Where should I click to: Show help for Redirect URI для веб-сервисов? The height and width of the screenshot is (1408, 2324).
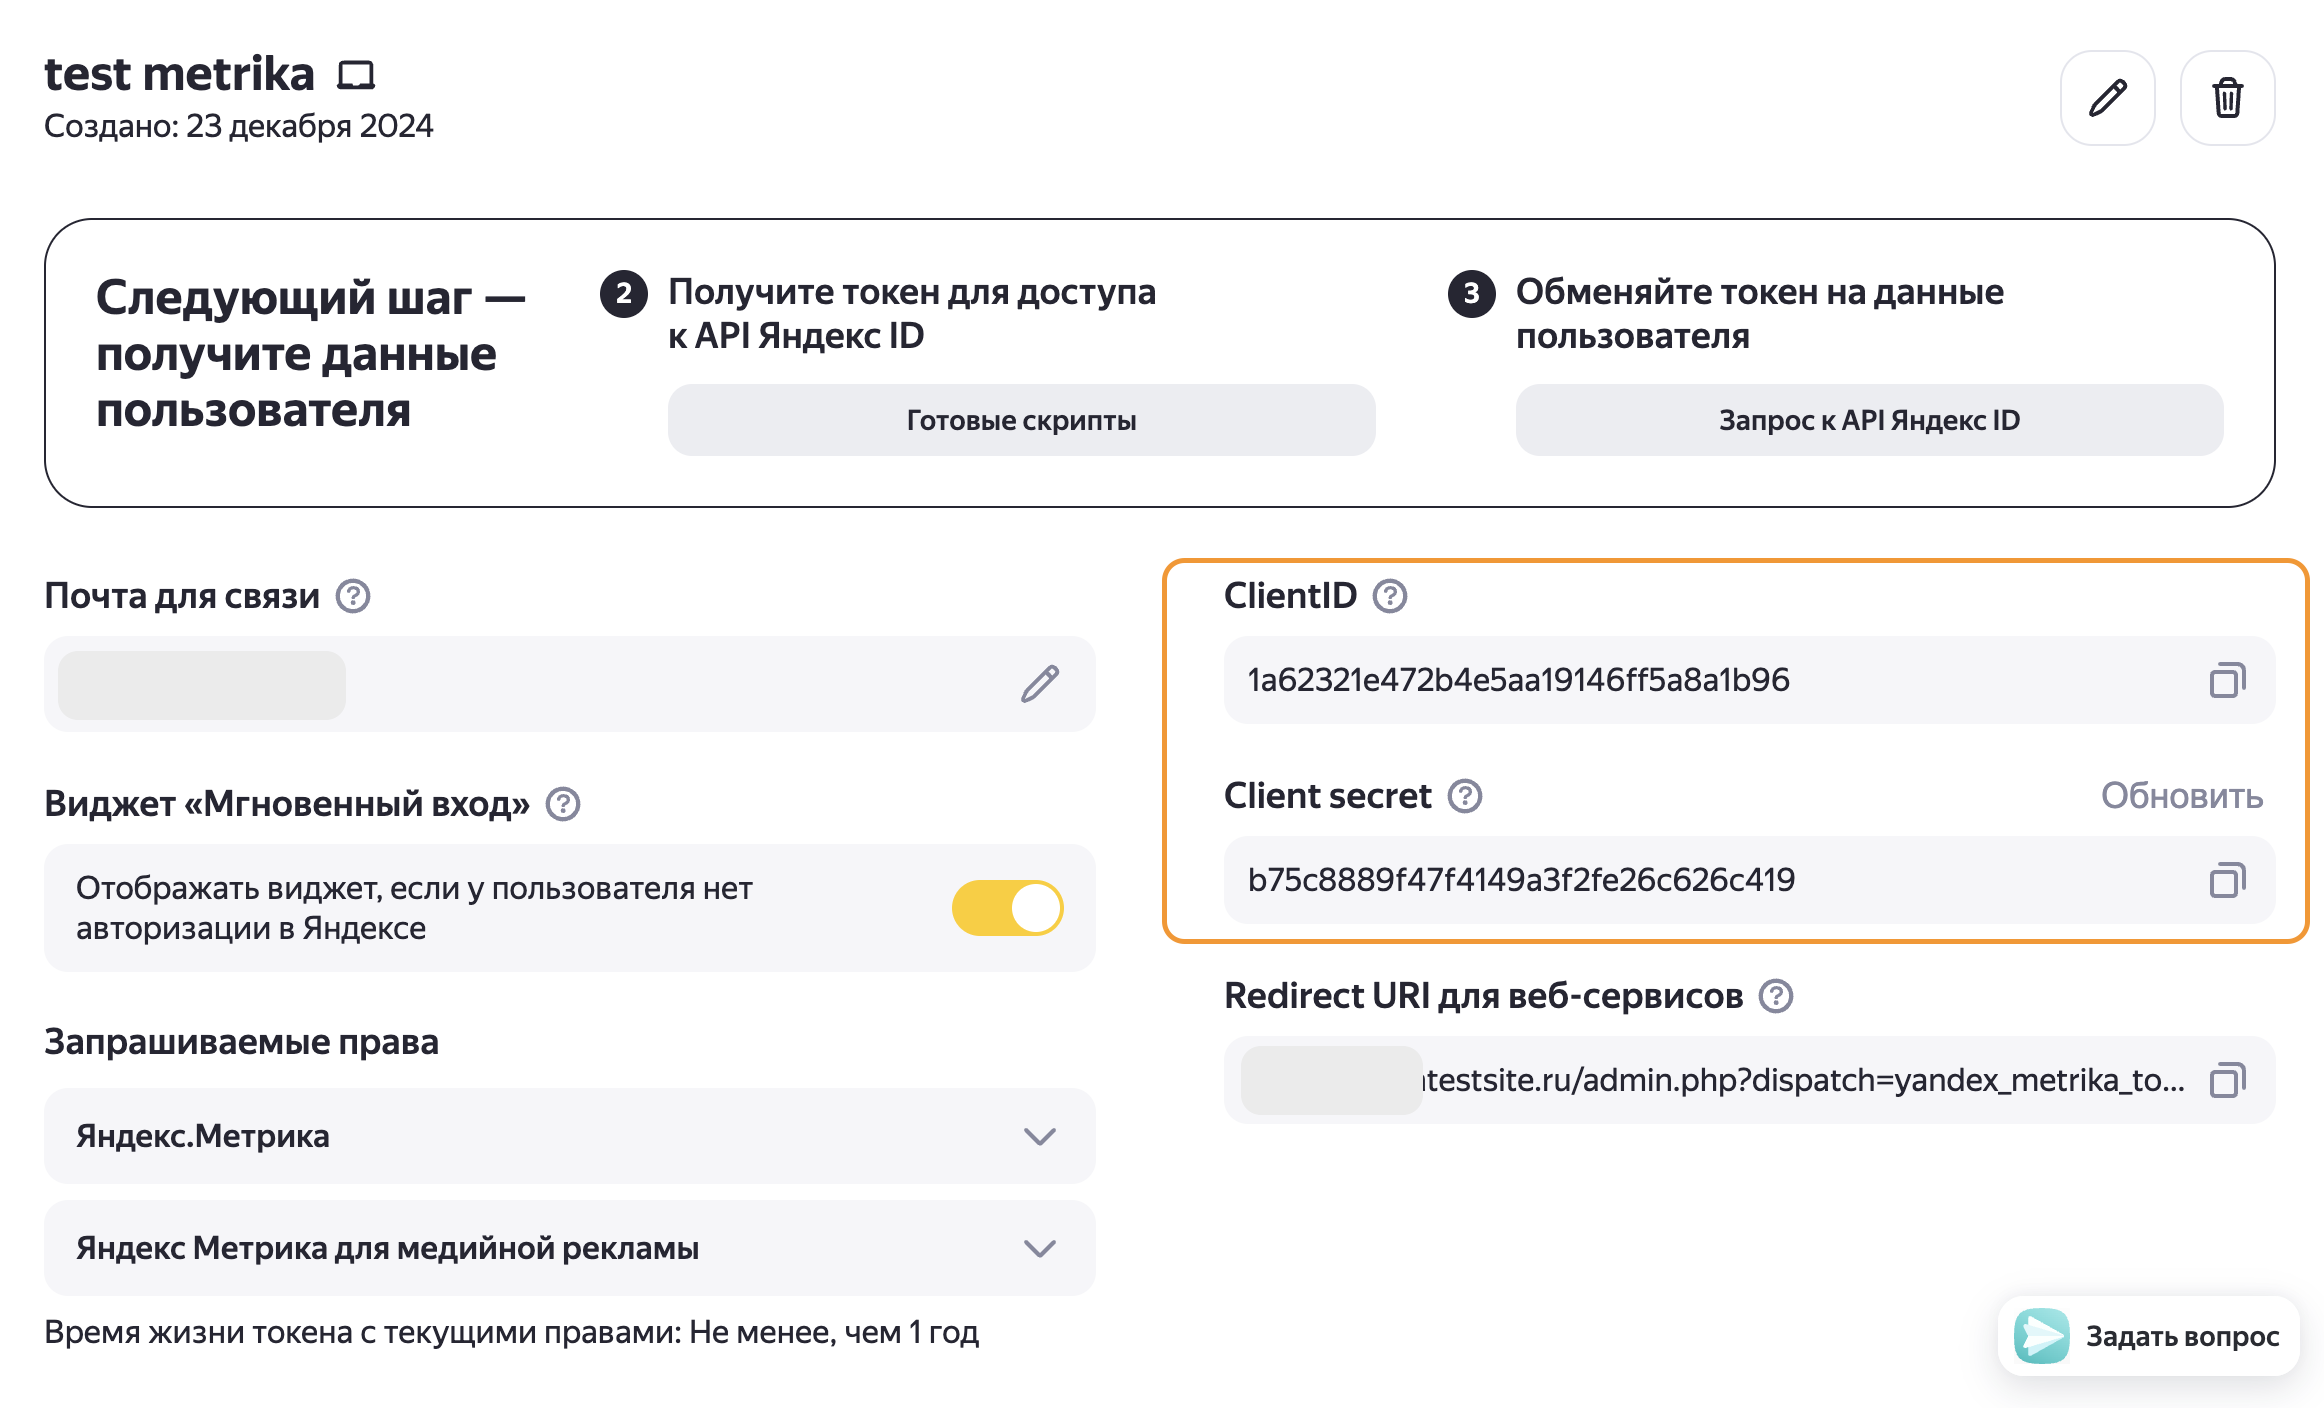click(x=1776, y=996)
